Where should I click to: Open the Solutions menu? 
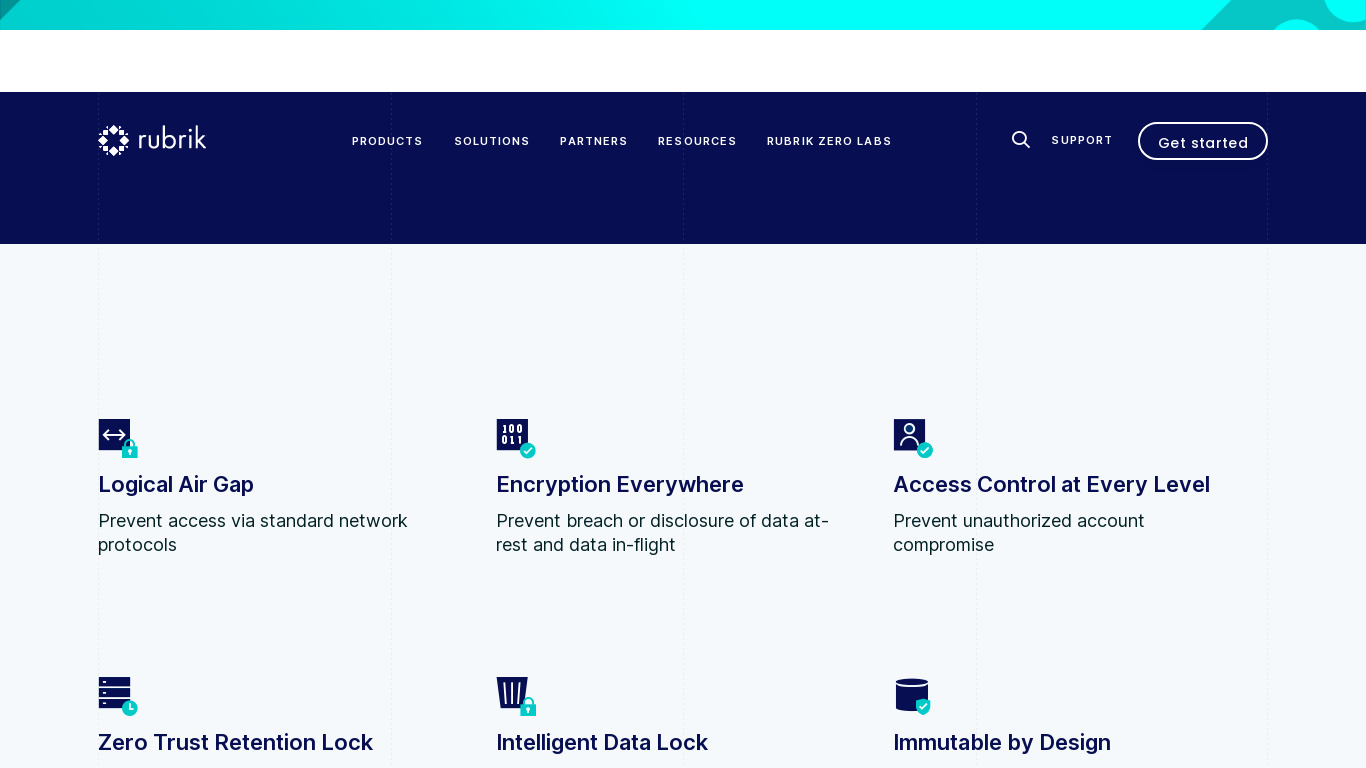pos(492,141)
